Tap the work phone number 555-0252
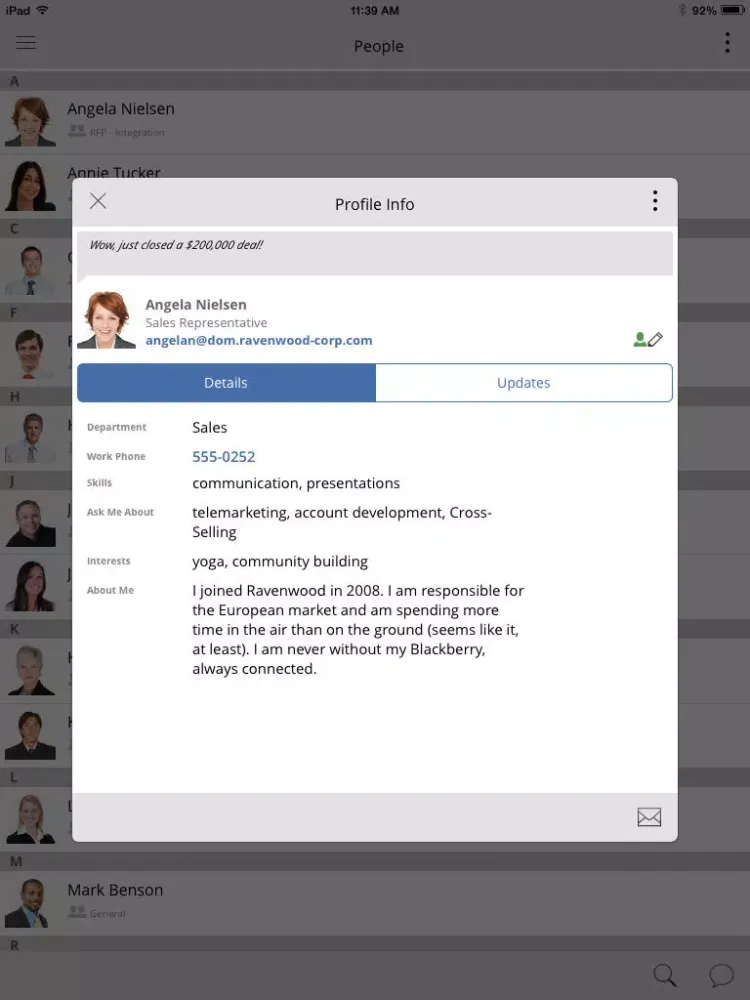Screen dimensions: 750x1000 [223, 456]
